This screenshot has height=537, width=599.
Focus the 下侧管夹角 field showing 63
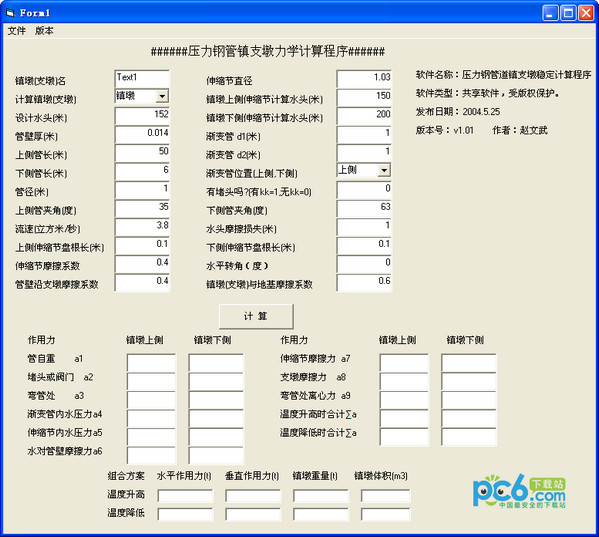pos(364,208)
